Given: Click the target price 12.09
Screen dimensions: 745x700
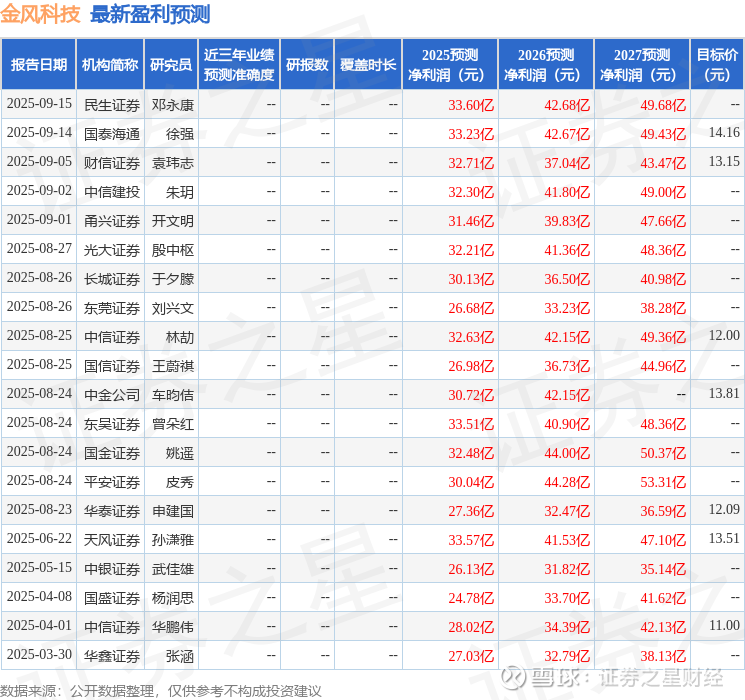Looking at the screenshot, I should 724,509.
